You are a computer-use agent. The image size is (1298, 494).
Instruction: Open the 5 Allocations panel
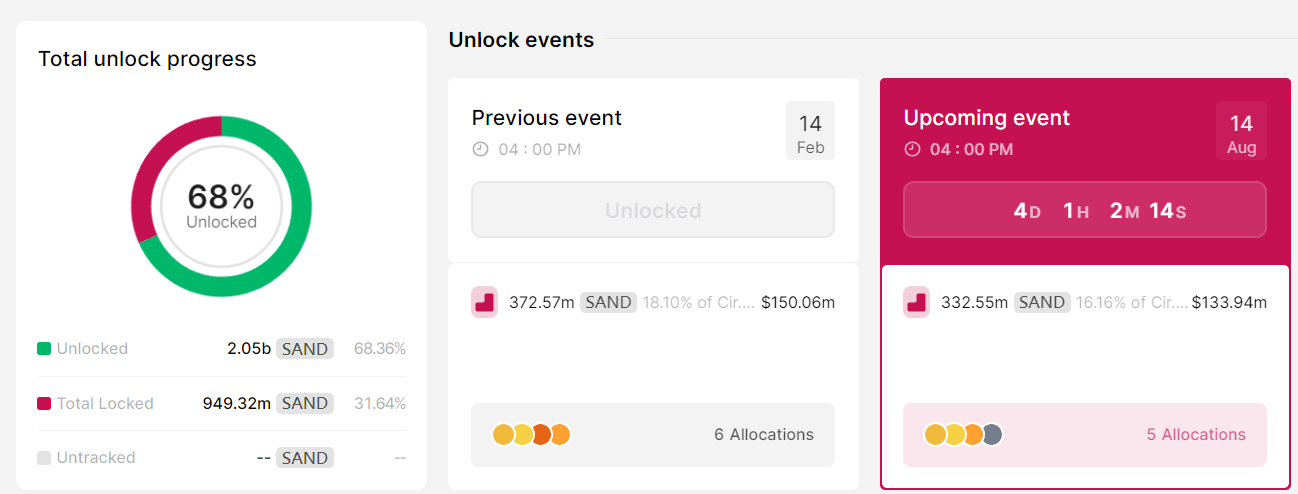[1084, 435]
